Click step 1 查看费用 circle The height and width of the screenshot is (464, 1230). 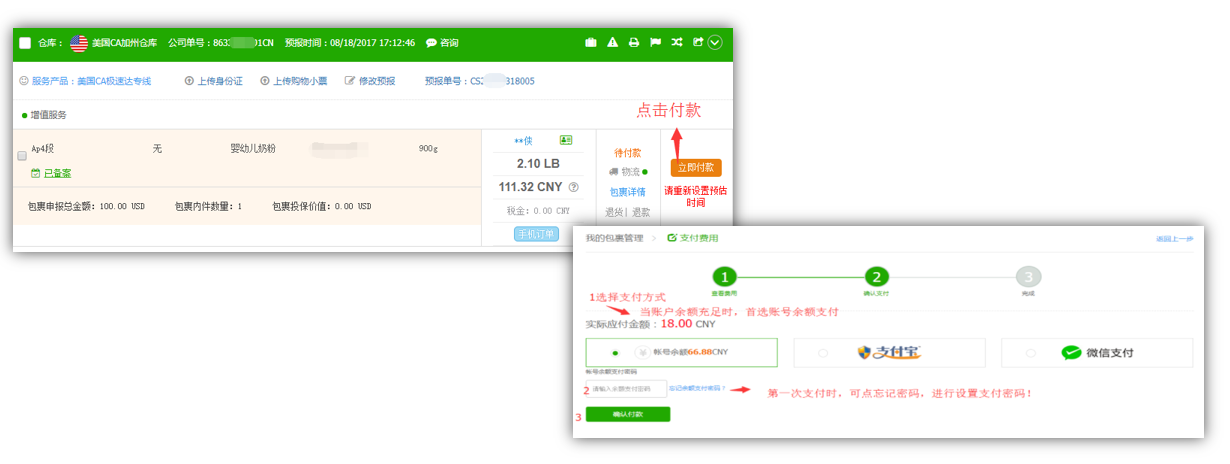coord(724,277)
